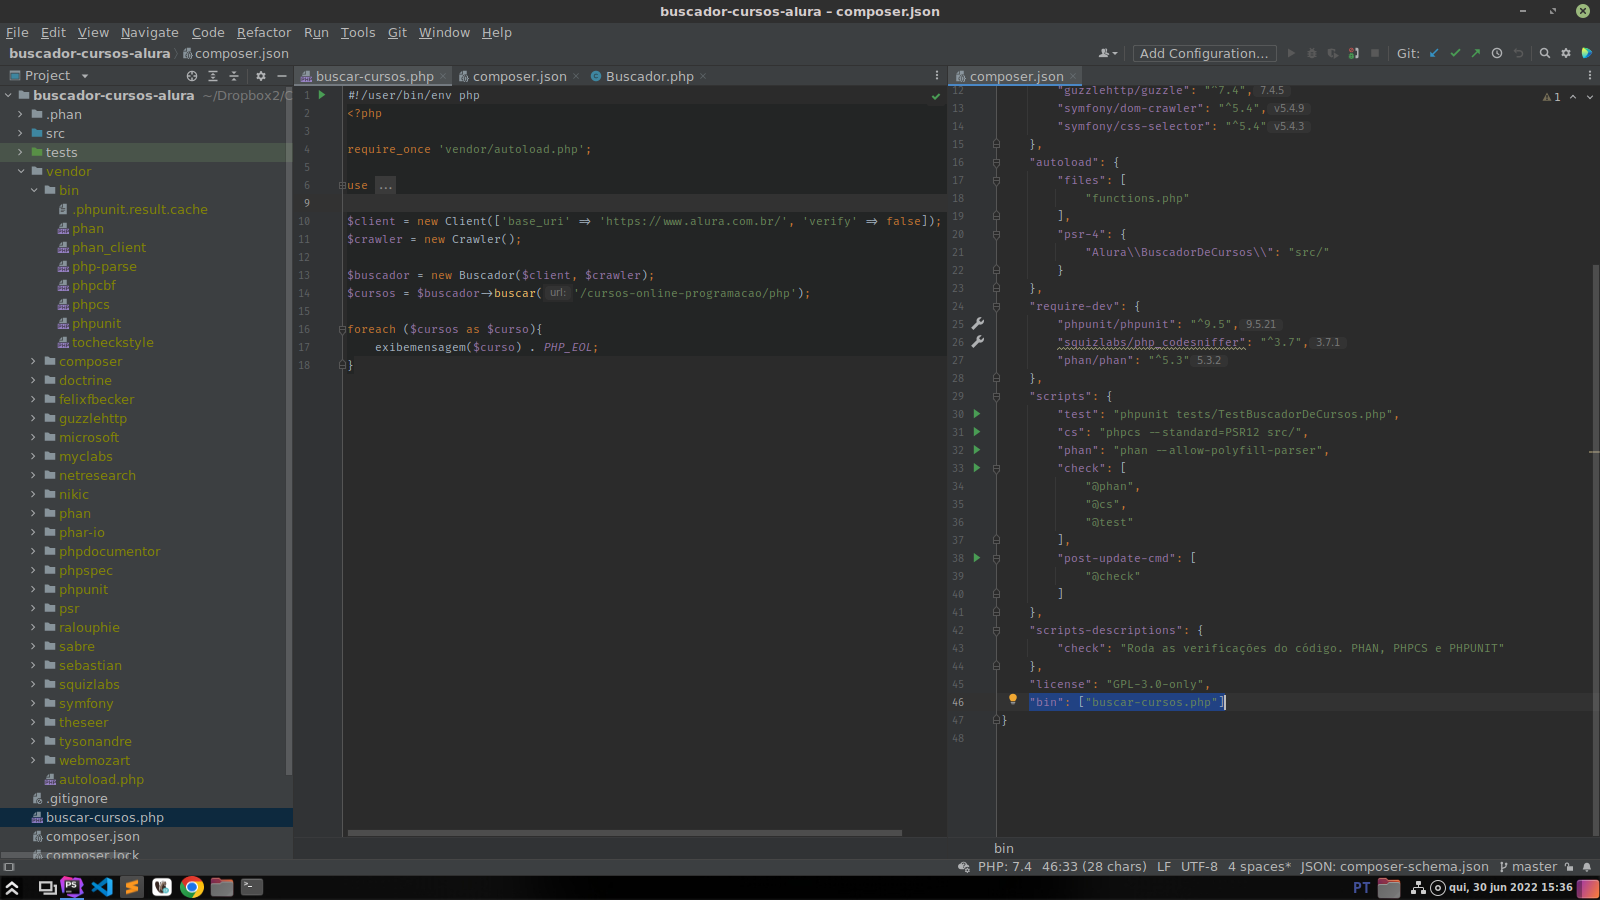Toggle file read-only lock in status bar
The image size is (1600, 900).
1569,867
